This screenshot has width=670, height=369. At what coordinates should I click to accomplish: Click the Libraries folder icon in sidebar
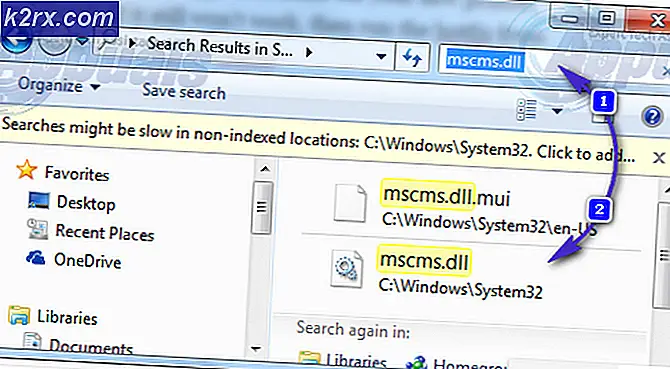19,316
